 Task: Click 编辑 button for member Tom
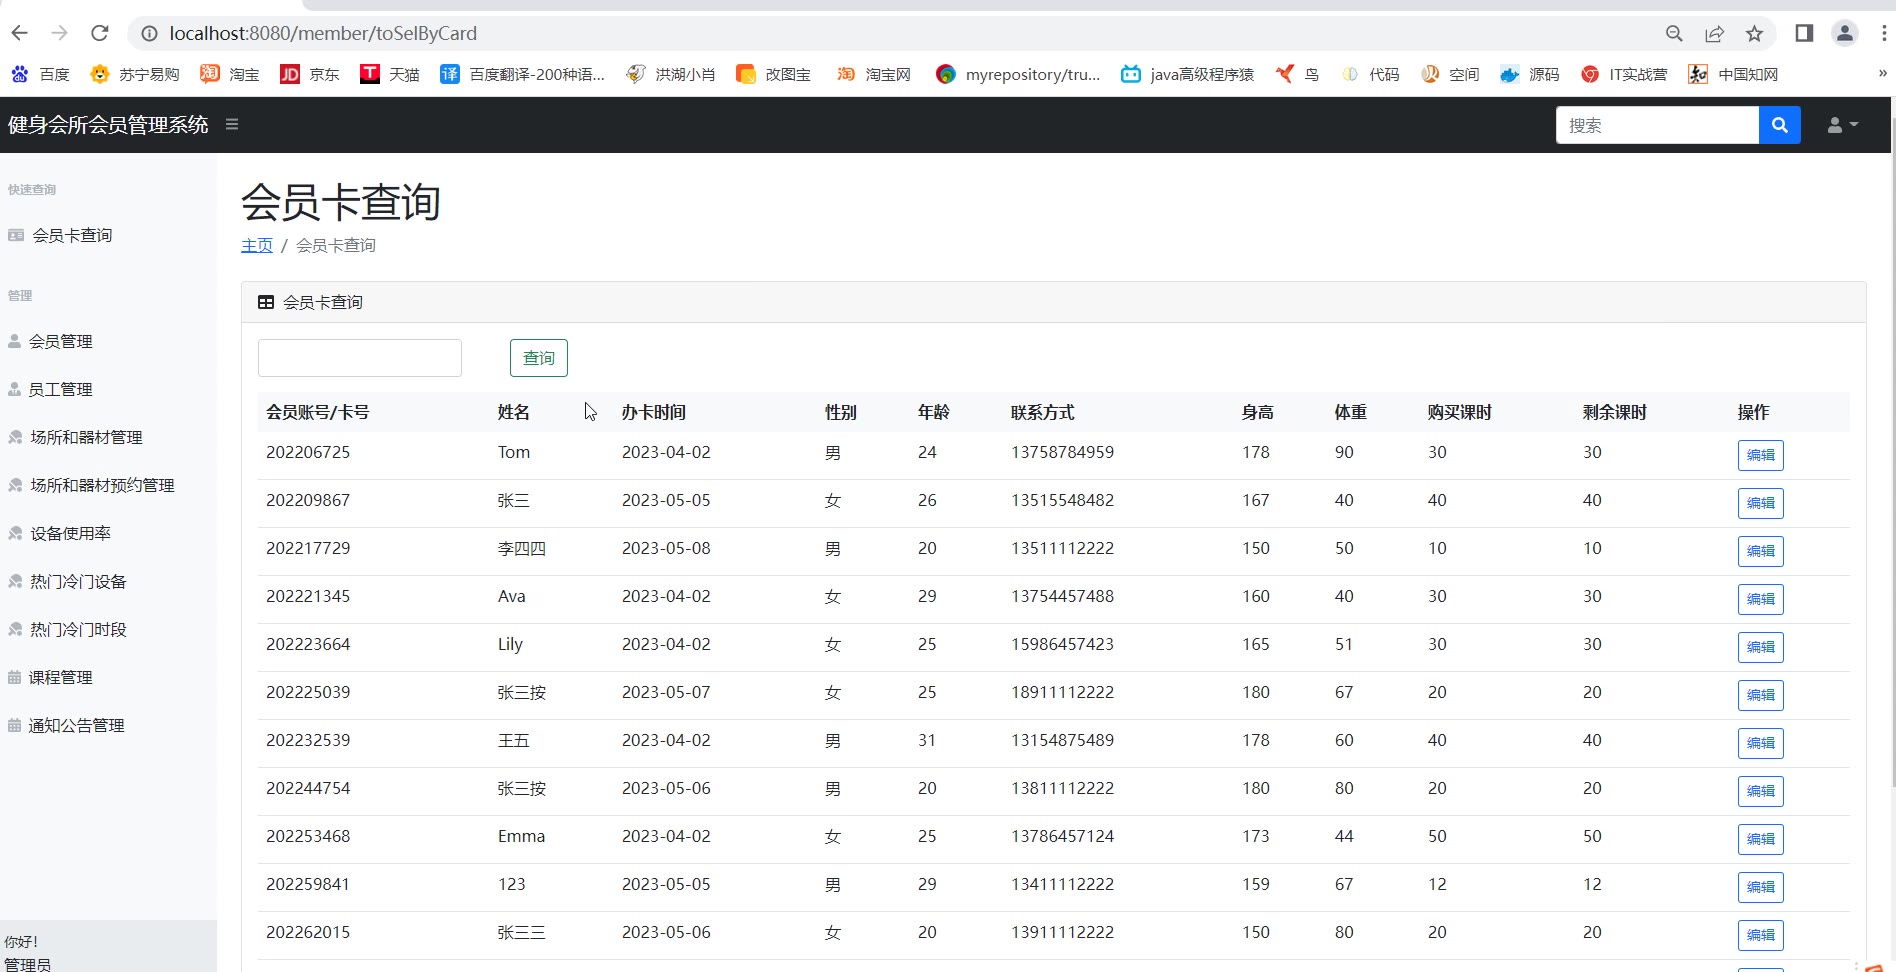1760,455
